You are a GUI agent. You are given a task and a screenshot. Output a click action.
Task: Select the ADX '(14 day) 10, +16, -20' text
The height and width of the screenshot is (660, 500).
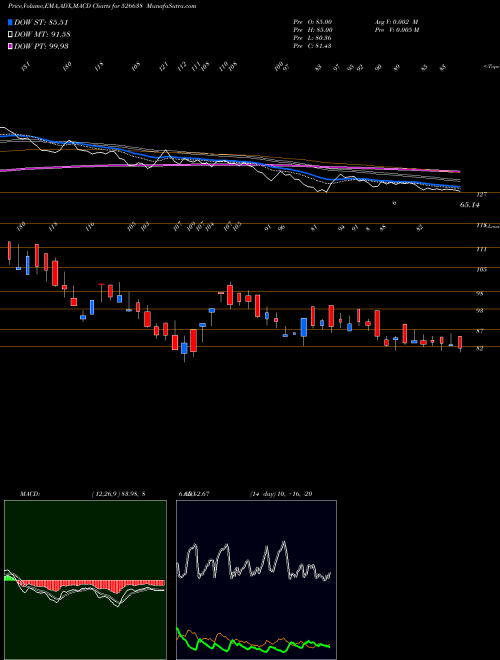coord(281,494)
